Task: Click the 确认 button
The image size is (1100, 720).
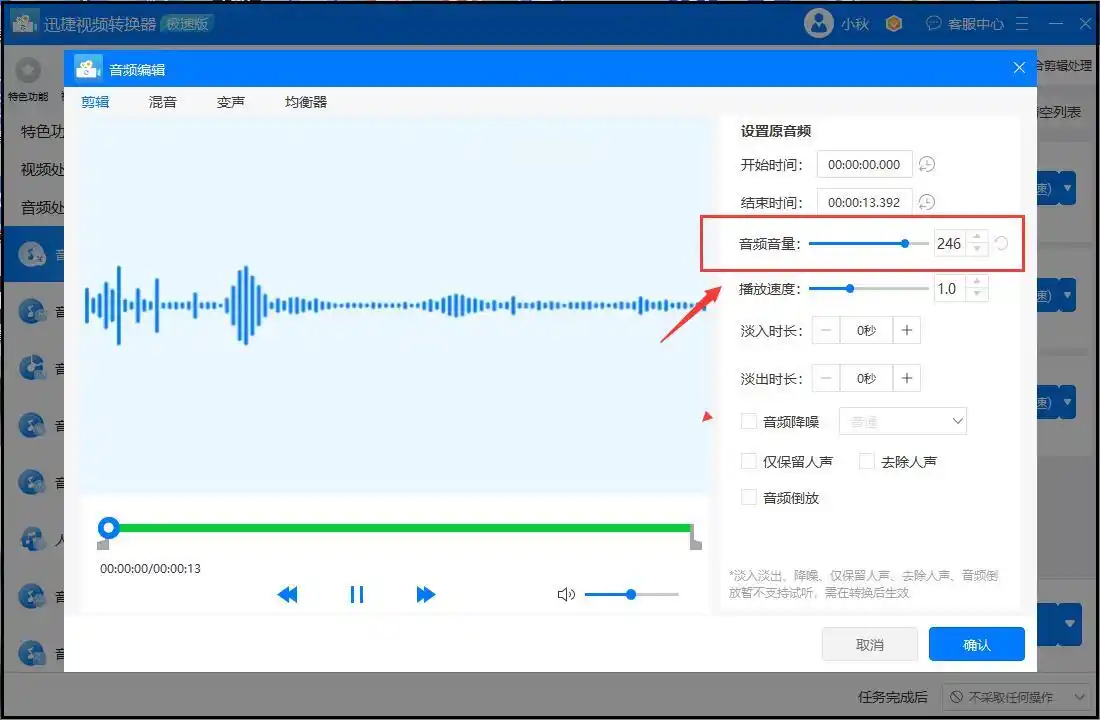Action: 976,645
